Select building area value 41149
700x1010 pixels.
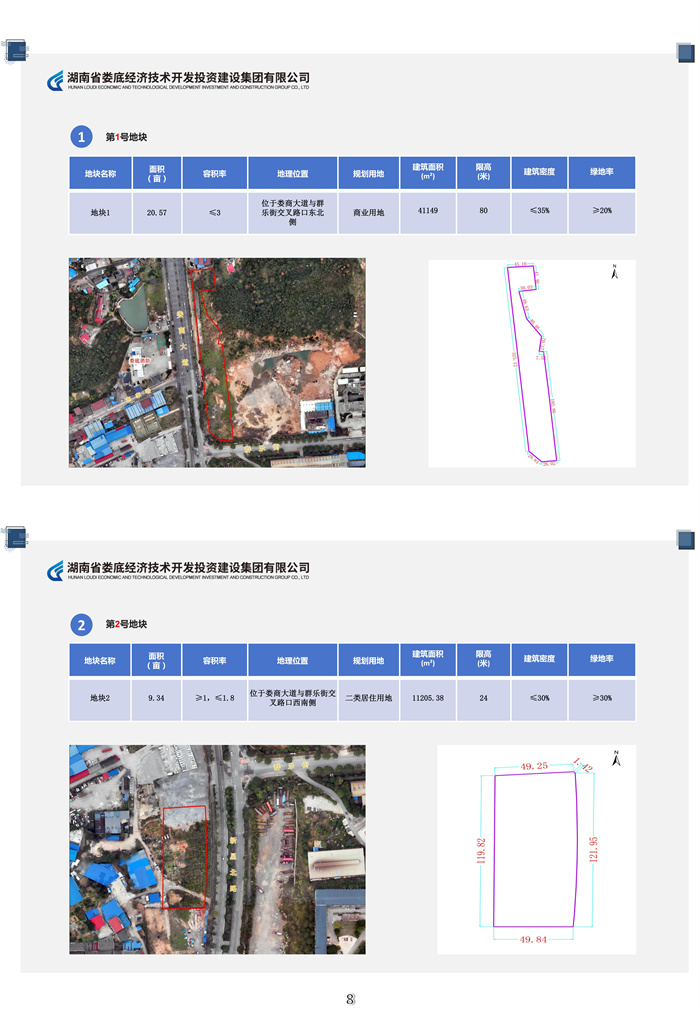(x=428, y=211)
